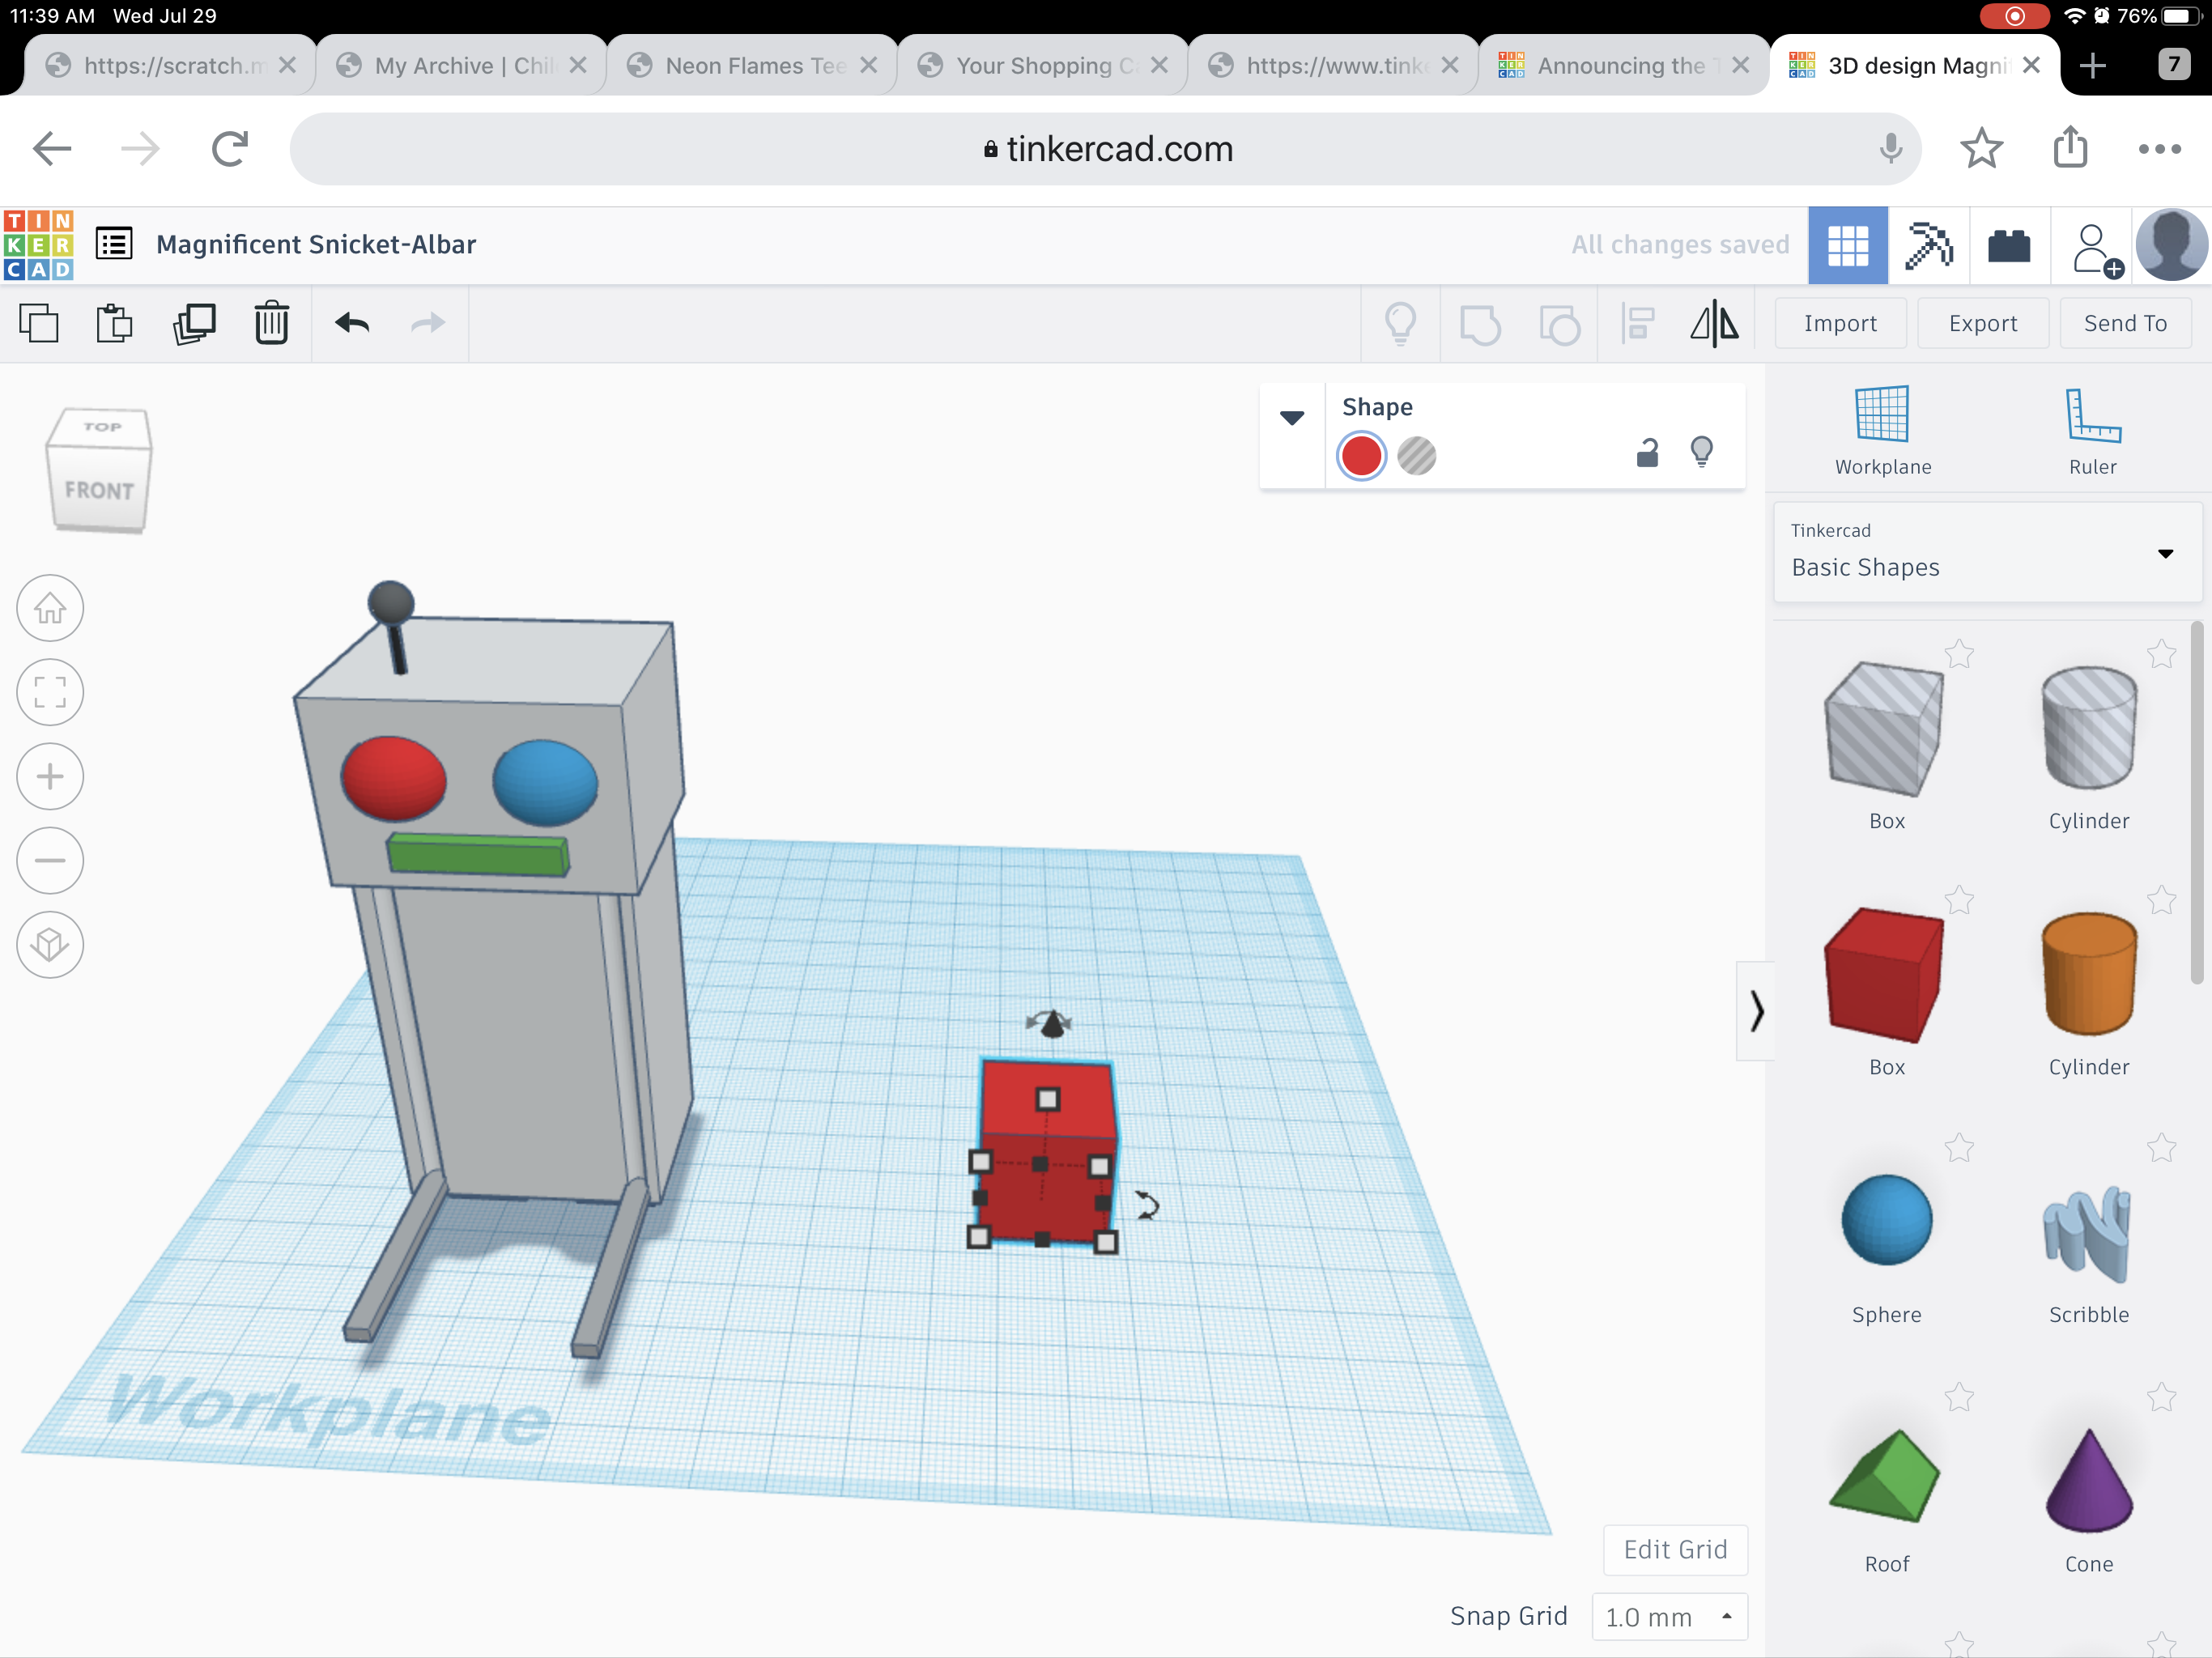The image size is (2212, 1658).
Task: Switch to 3D design grid view
Action: click(1848, 246)
